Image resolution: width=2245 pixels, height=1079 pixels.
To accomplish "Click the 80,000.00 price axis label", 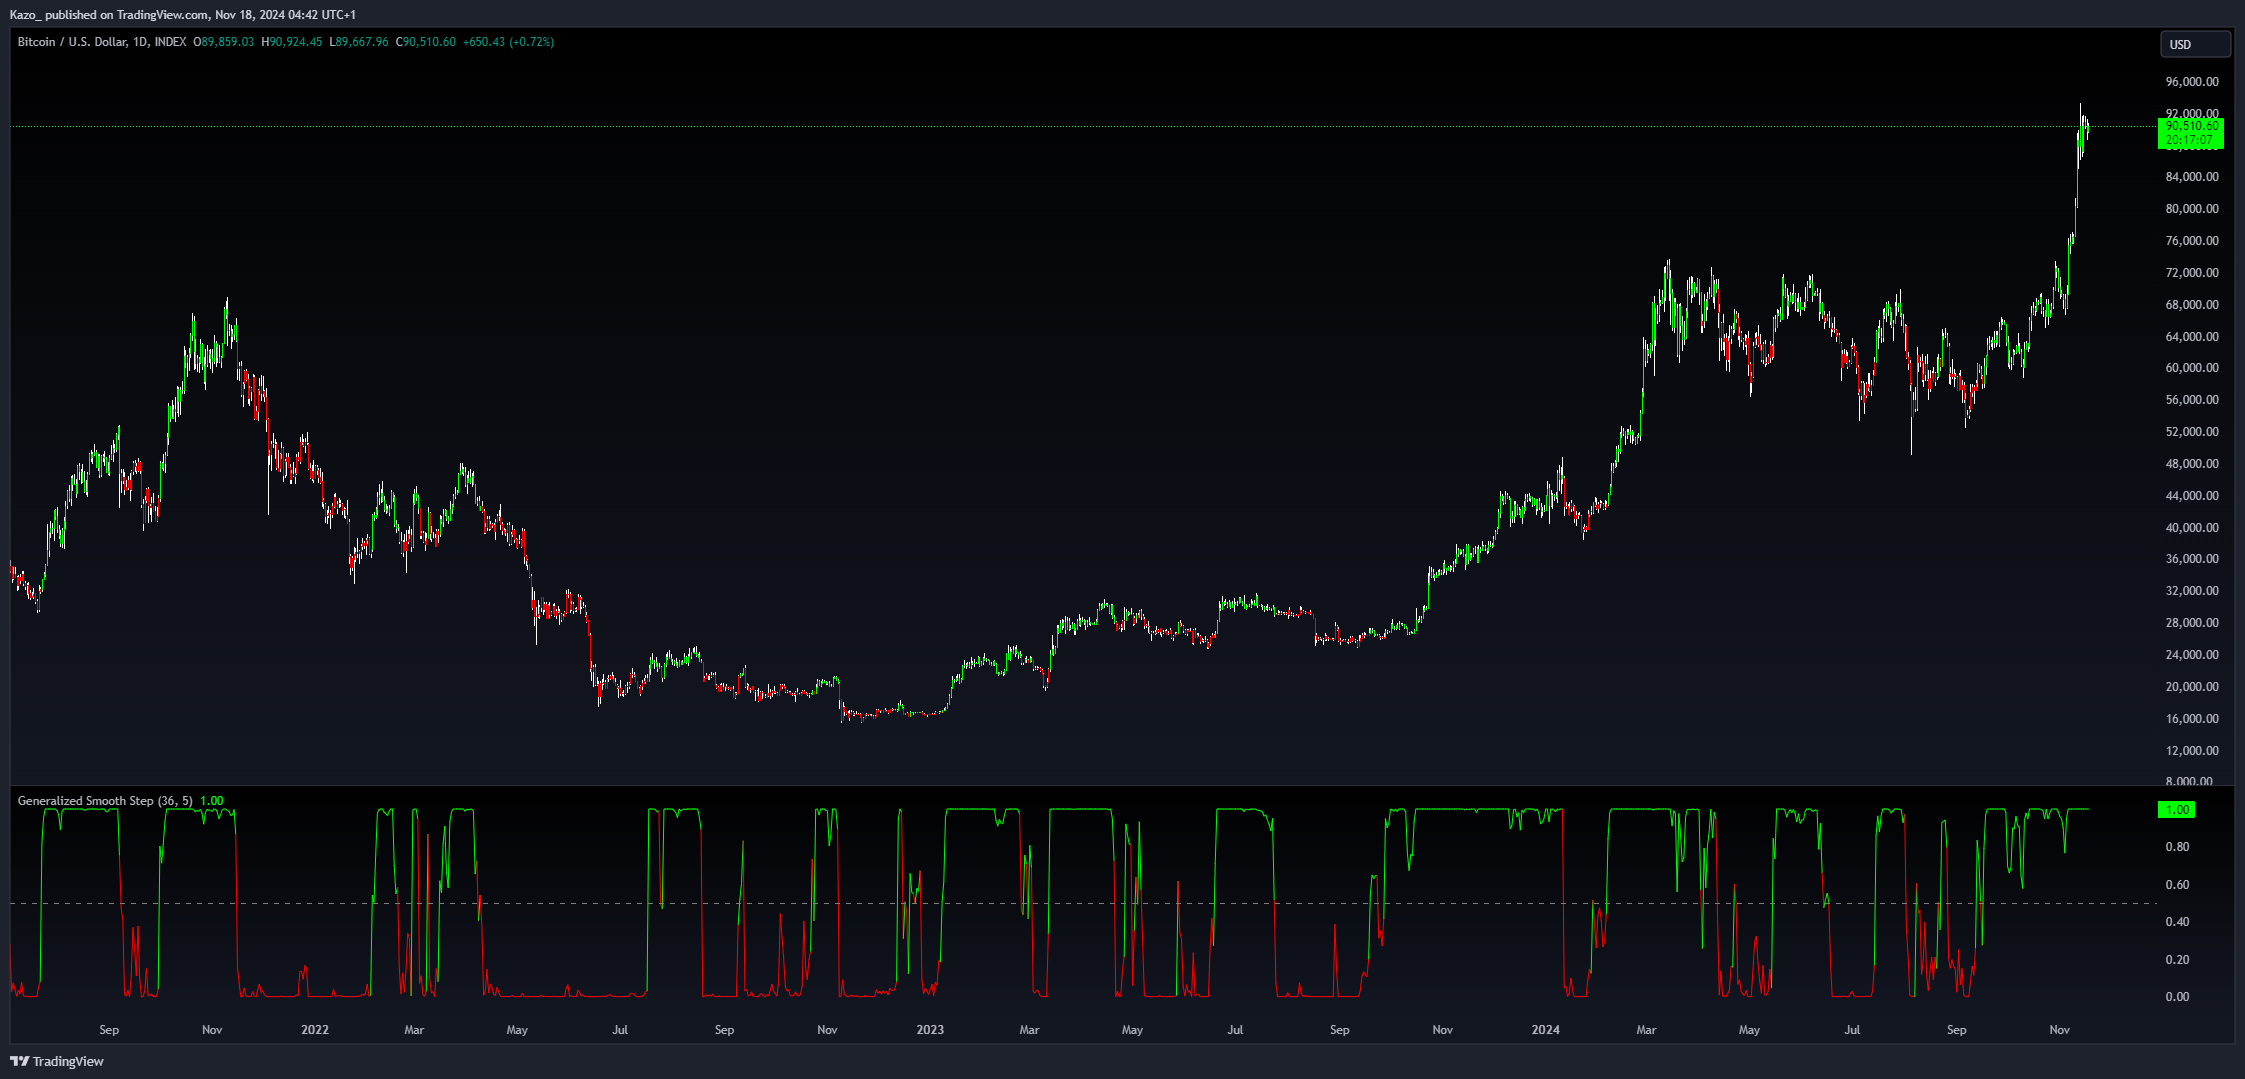I will 2192,209.
